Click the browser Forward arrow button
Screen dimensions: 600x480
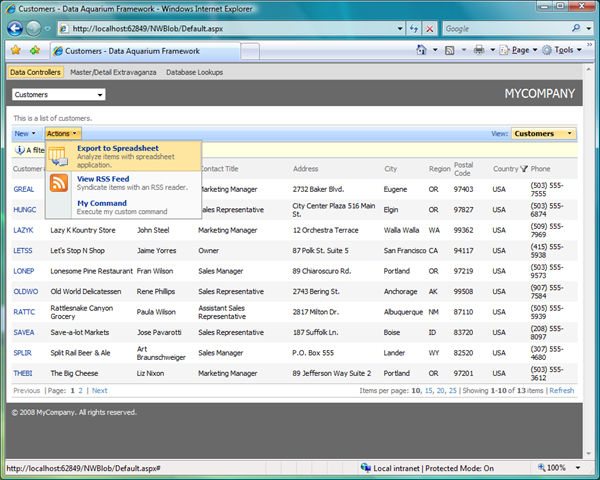click(x=34, y=28)
